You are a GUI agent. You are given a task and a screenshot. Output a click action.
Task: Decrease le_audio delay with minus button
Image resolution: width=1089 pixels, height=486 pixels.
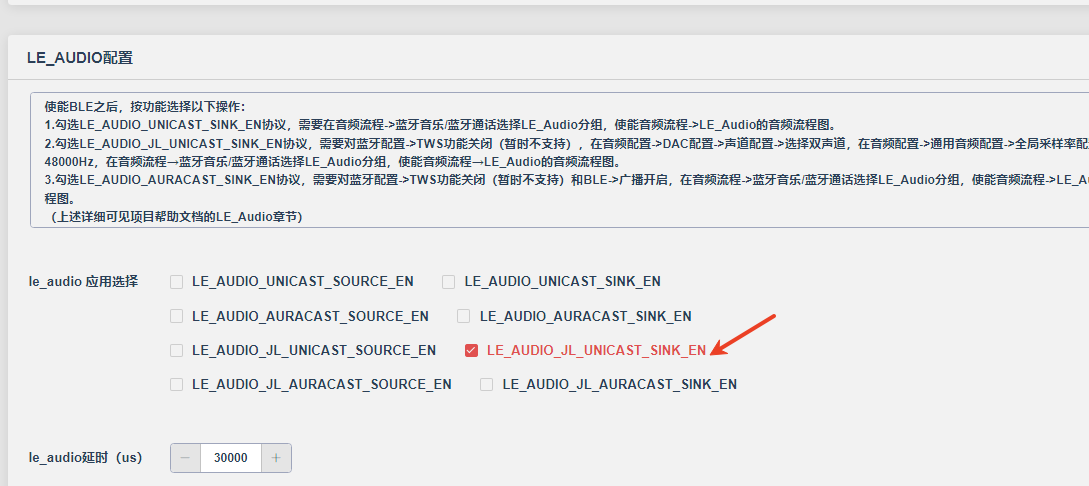click(x=185, y=458)
